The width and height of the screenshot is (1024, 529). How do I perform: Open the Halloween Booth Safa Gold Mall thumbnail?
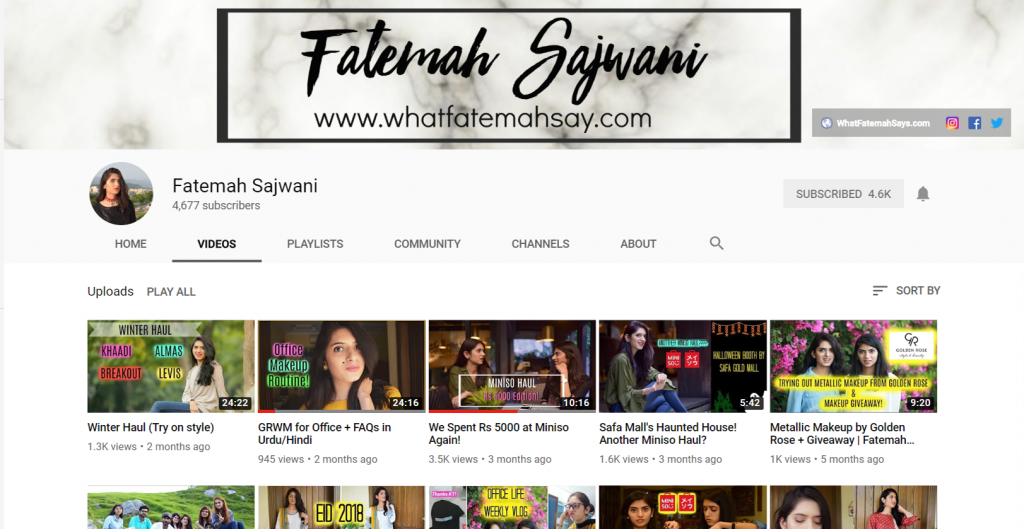(682, 366)
